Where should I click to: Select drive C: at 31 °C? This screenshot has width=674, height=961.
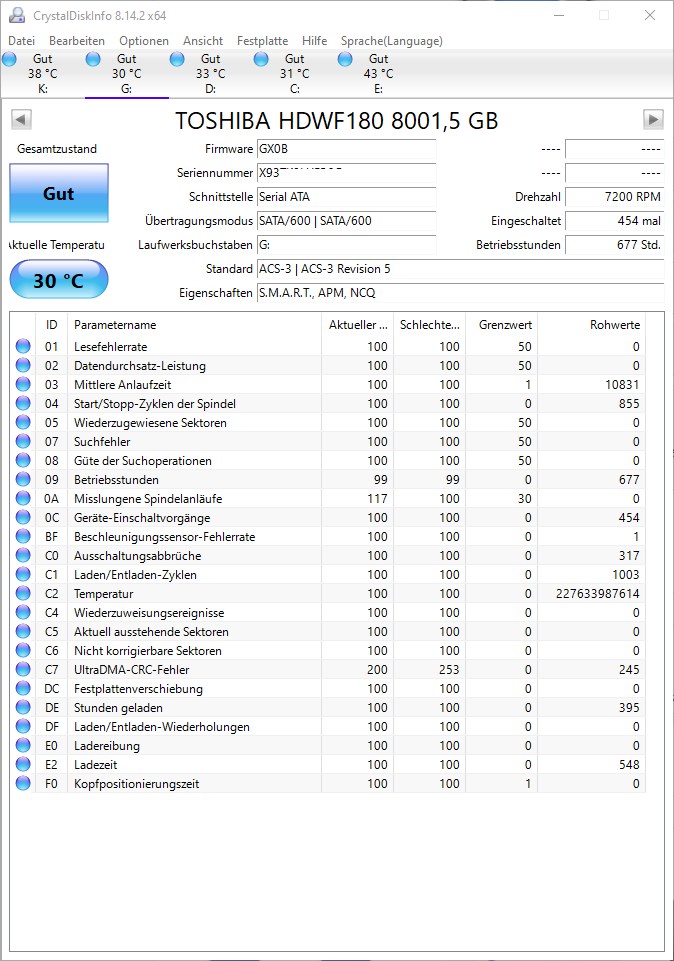[294, 74]
